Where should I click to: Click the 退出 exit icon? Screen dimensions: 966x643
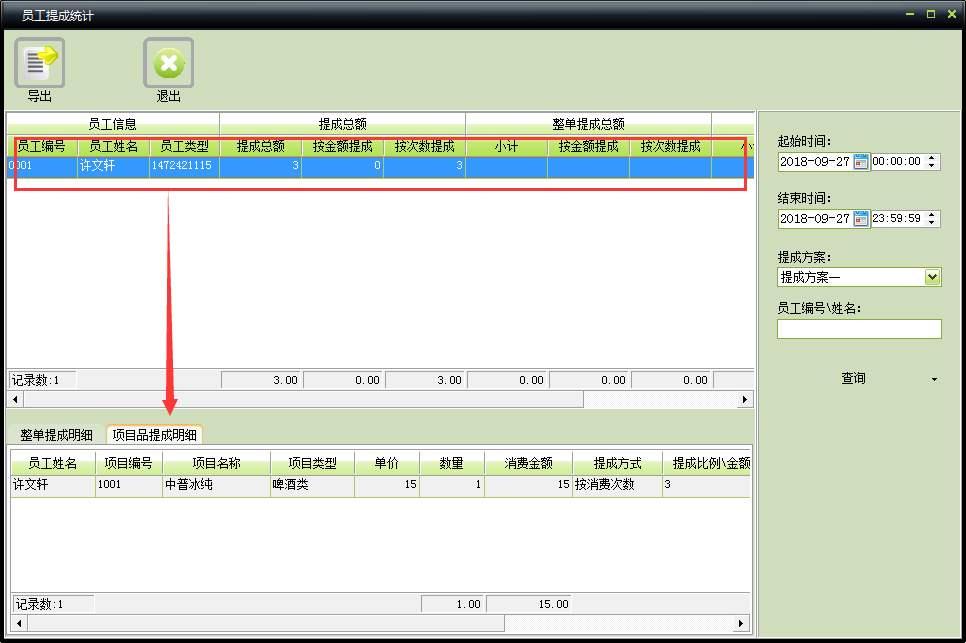pos(168,63)
